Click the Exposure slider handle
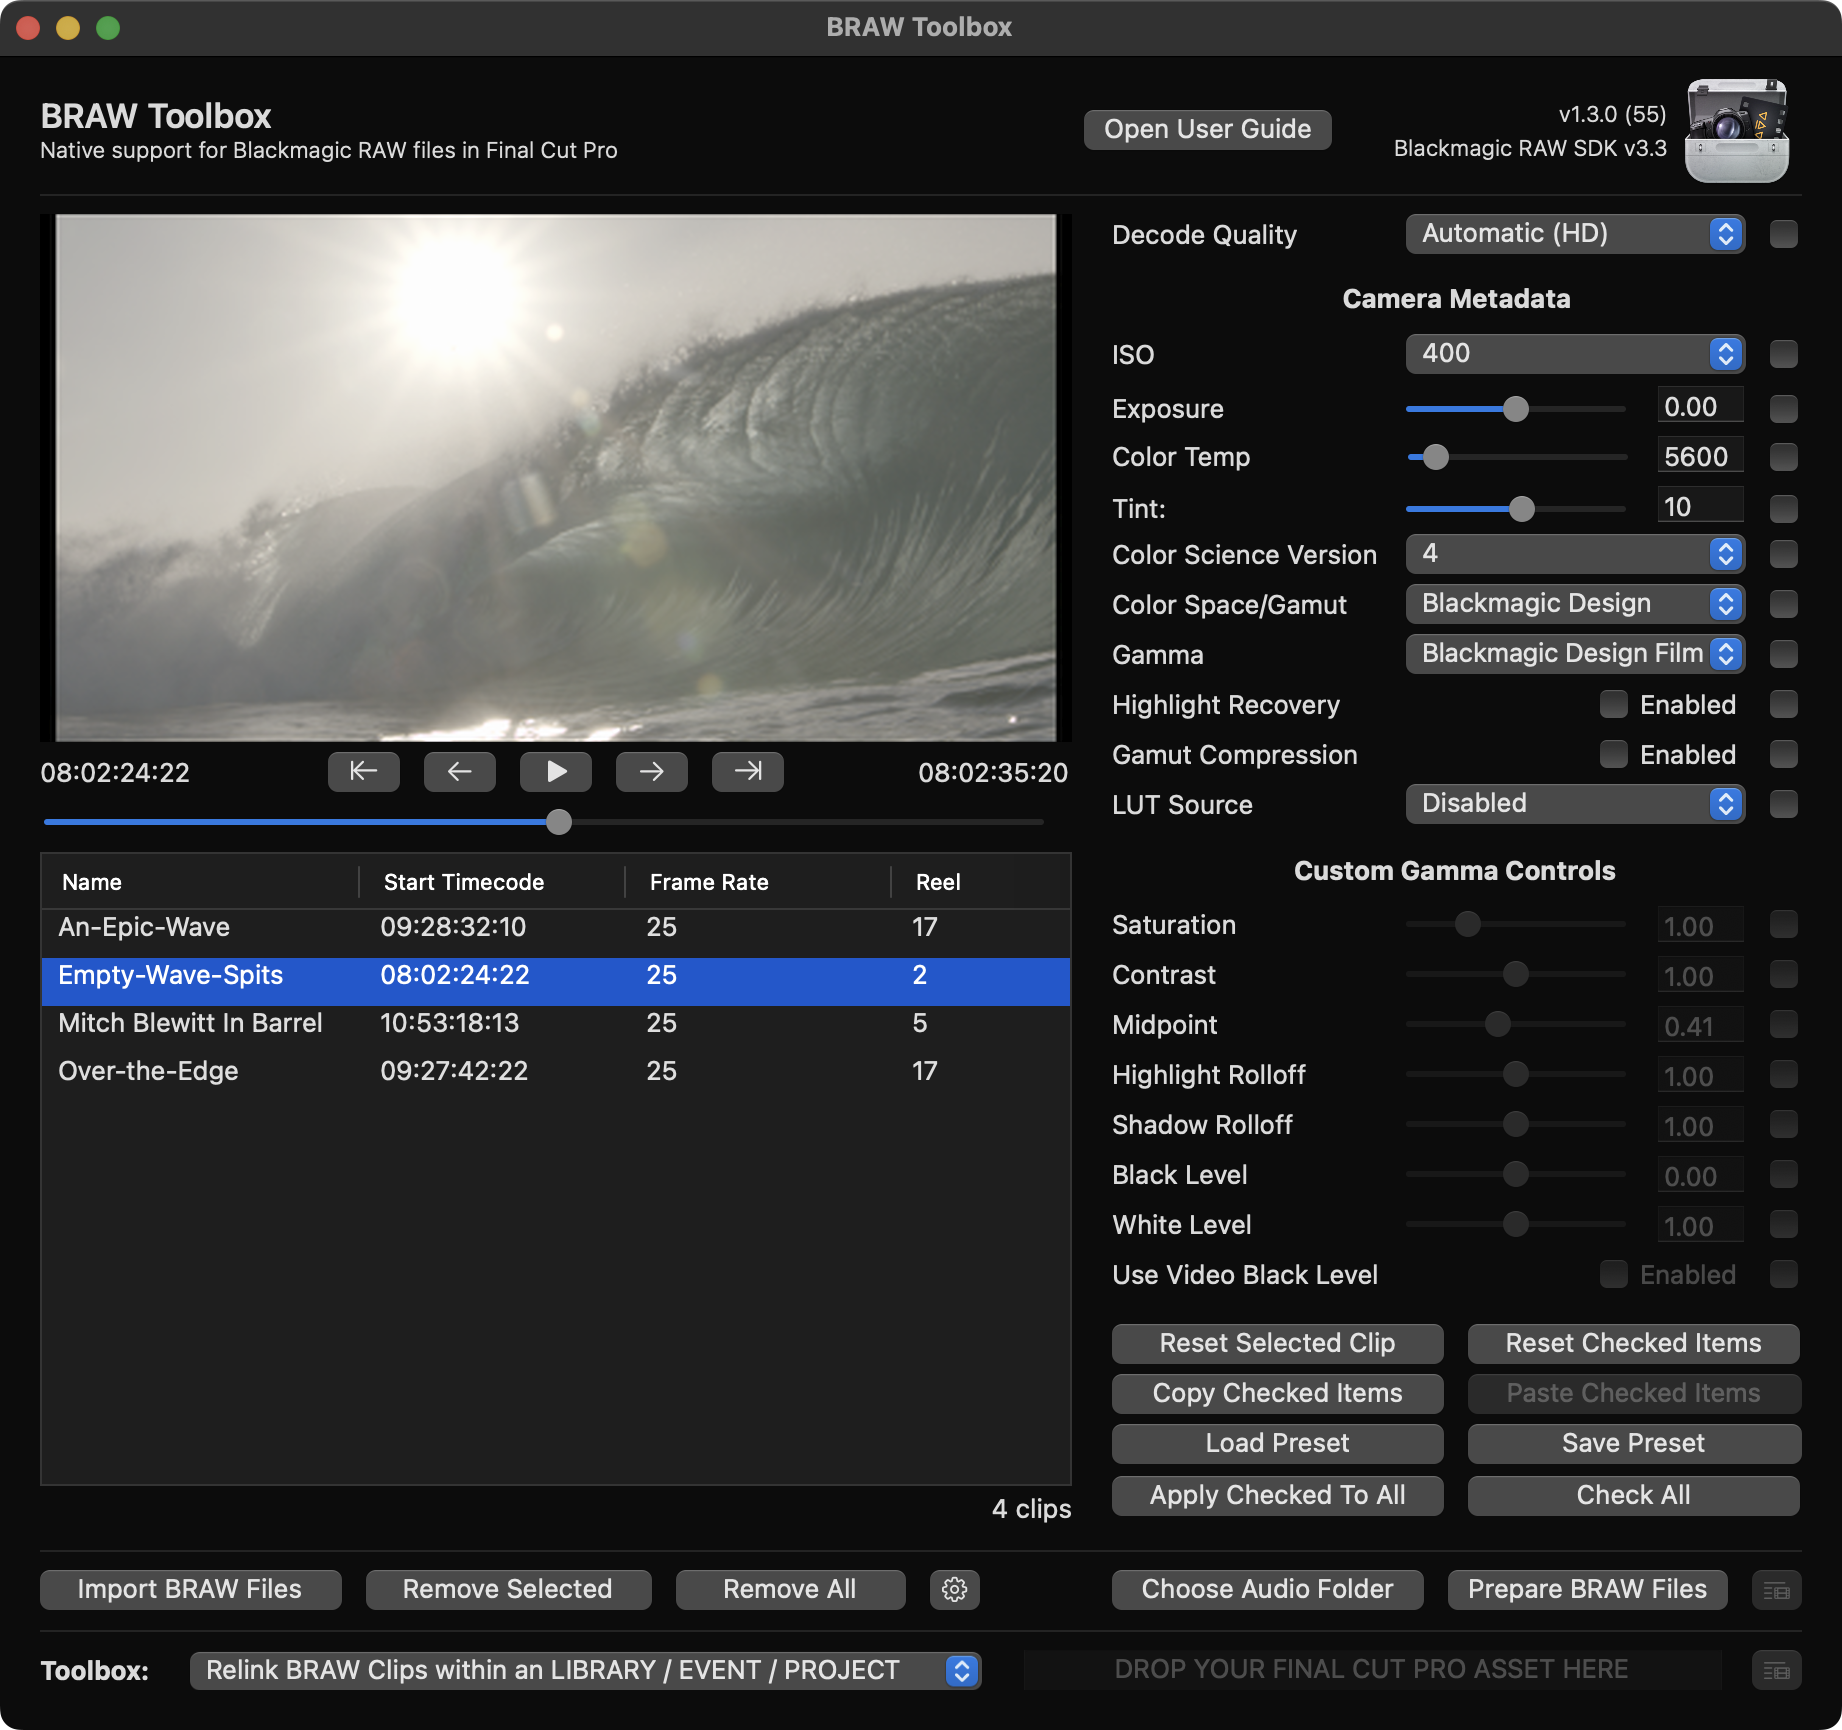The height and width of the screenshot is (1730, 1842). click(x=1516, y=408)
